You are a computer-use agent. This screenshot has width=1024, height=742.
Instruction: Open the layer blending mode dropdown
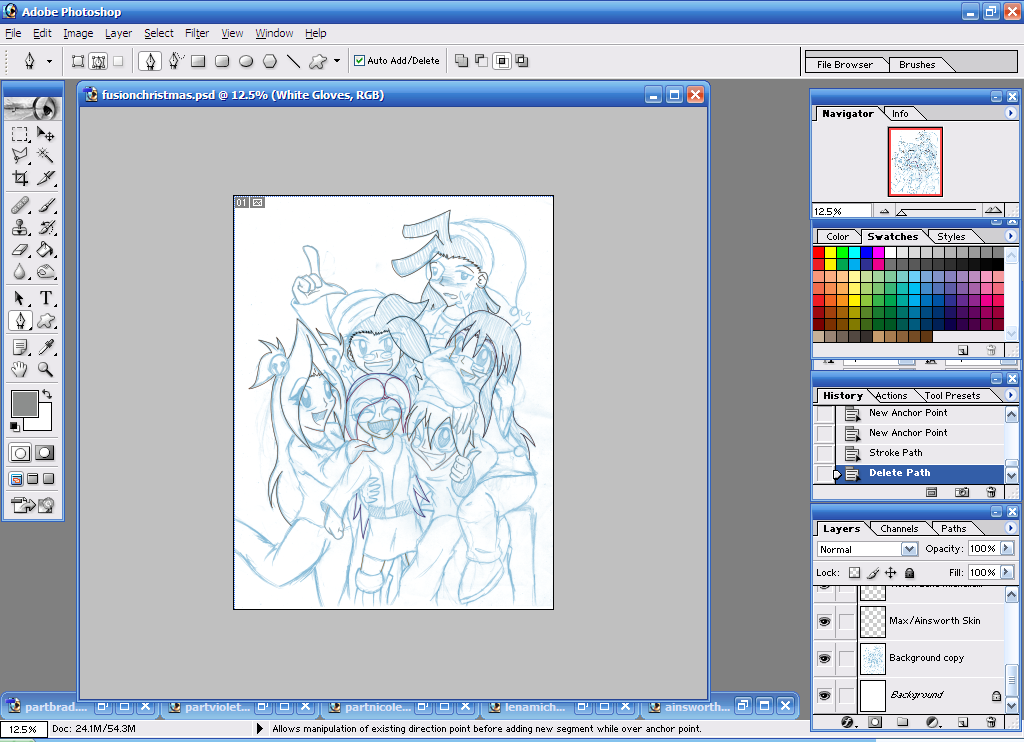(x=909, y=549)
